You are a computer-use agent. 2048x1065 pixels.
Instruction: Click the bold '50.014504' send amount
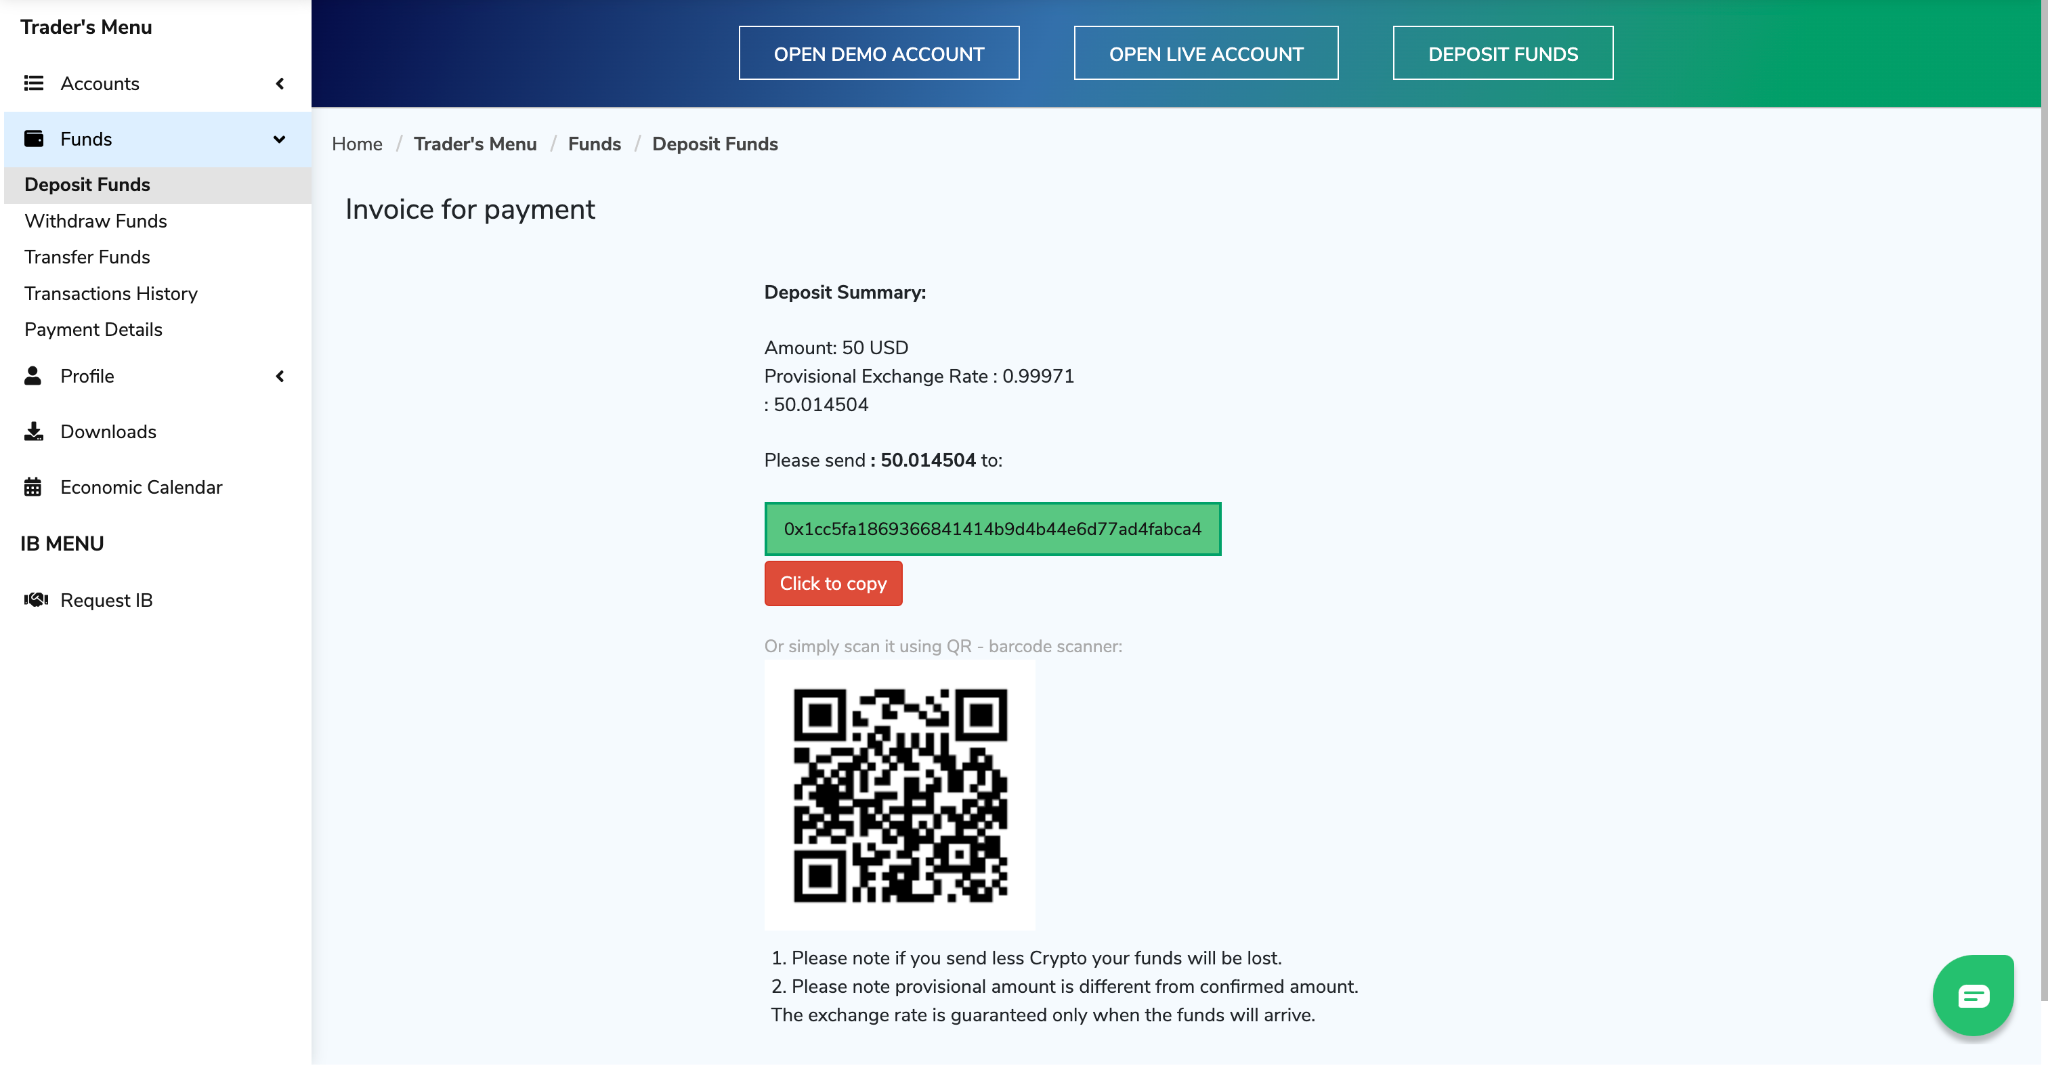(928, 460)
